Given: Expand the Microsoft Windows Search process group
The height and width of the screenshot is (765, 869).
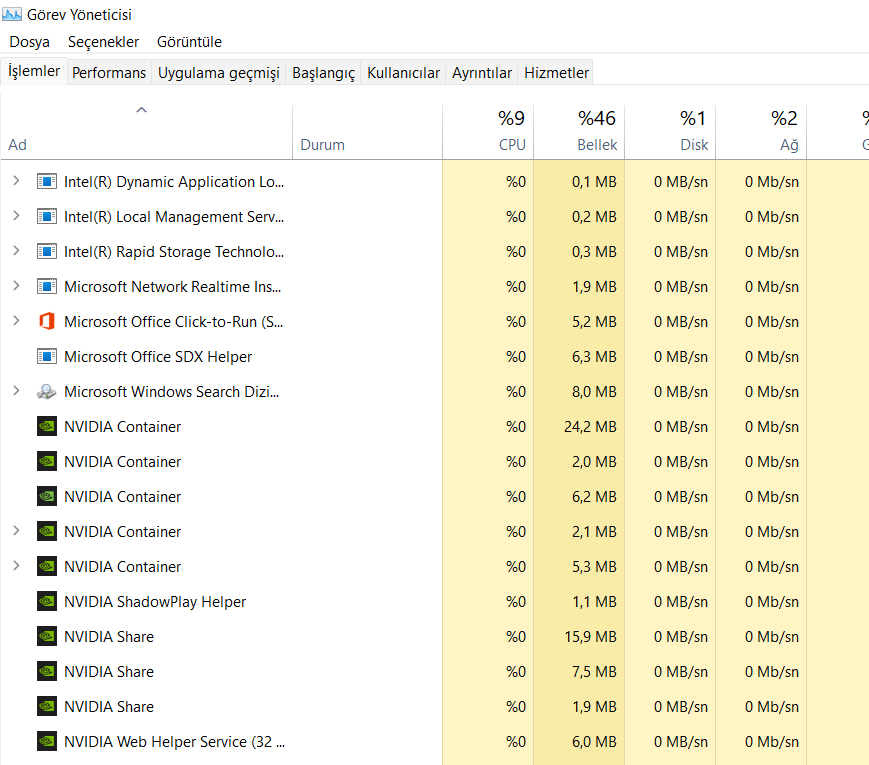Looking at the screenshot, I should coord(15,391).
